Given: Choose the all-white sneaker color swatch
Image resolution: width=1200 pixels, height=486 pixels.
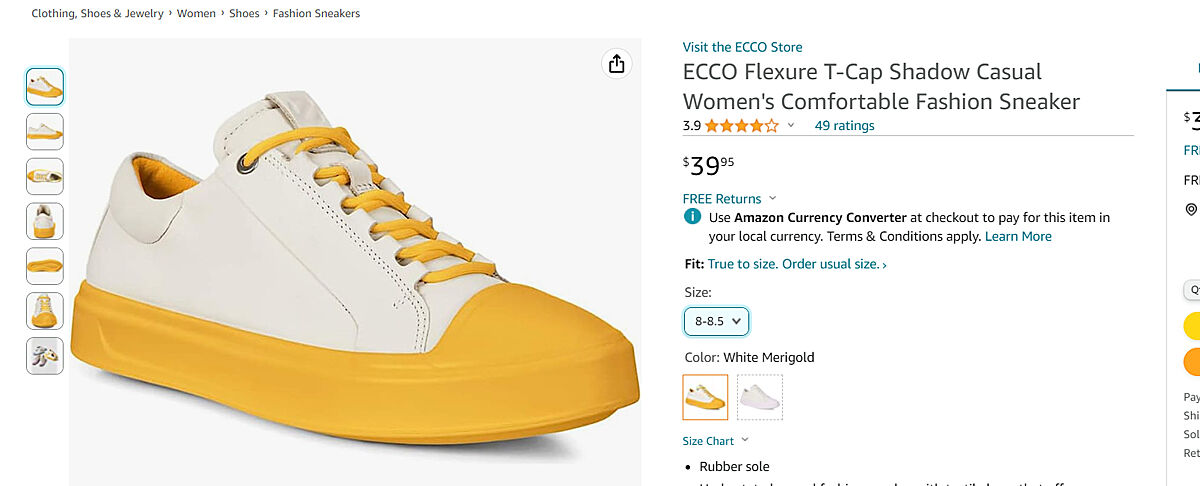Looking at the screenshot, I should tap(760, 397).
